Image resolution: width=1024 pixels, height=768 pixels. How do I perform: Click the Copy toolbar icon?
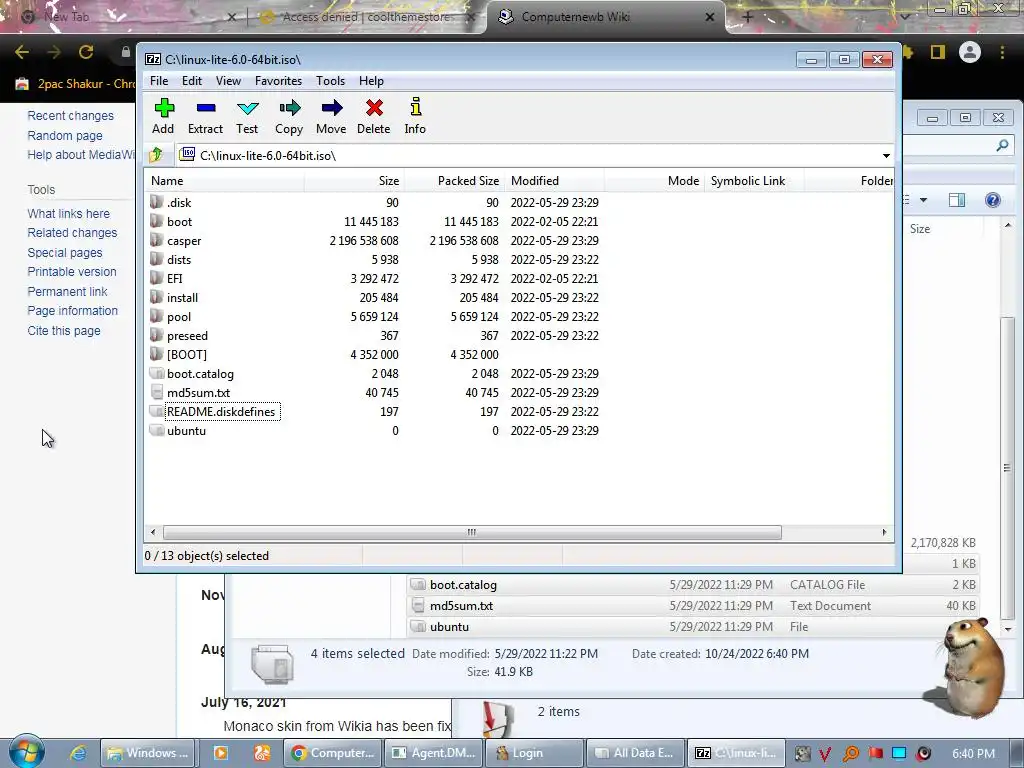[x=289, y=116]
